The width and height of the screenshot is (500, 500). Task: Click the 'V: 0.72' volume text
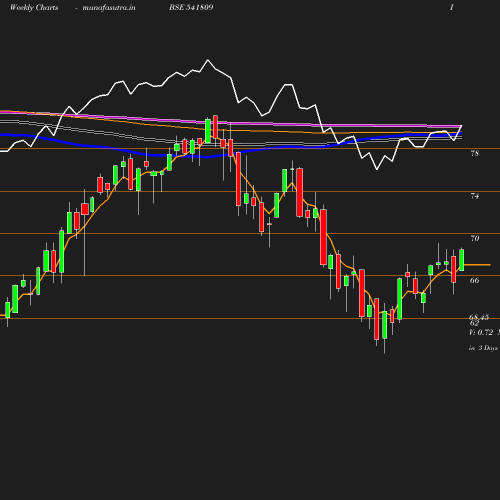coord(481,332)
